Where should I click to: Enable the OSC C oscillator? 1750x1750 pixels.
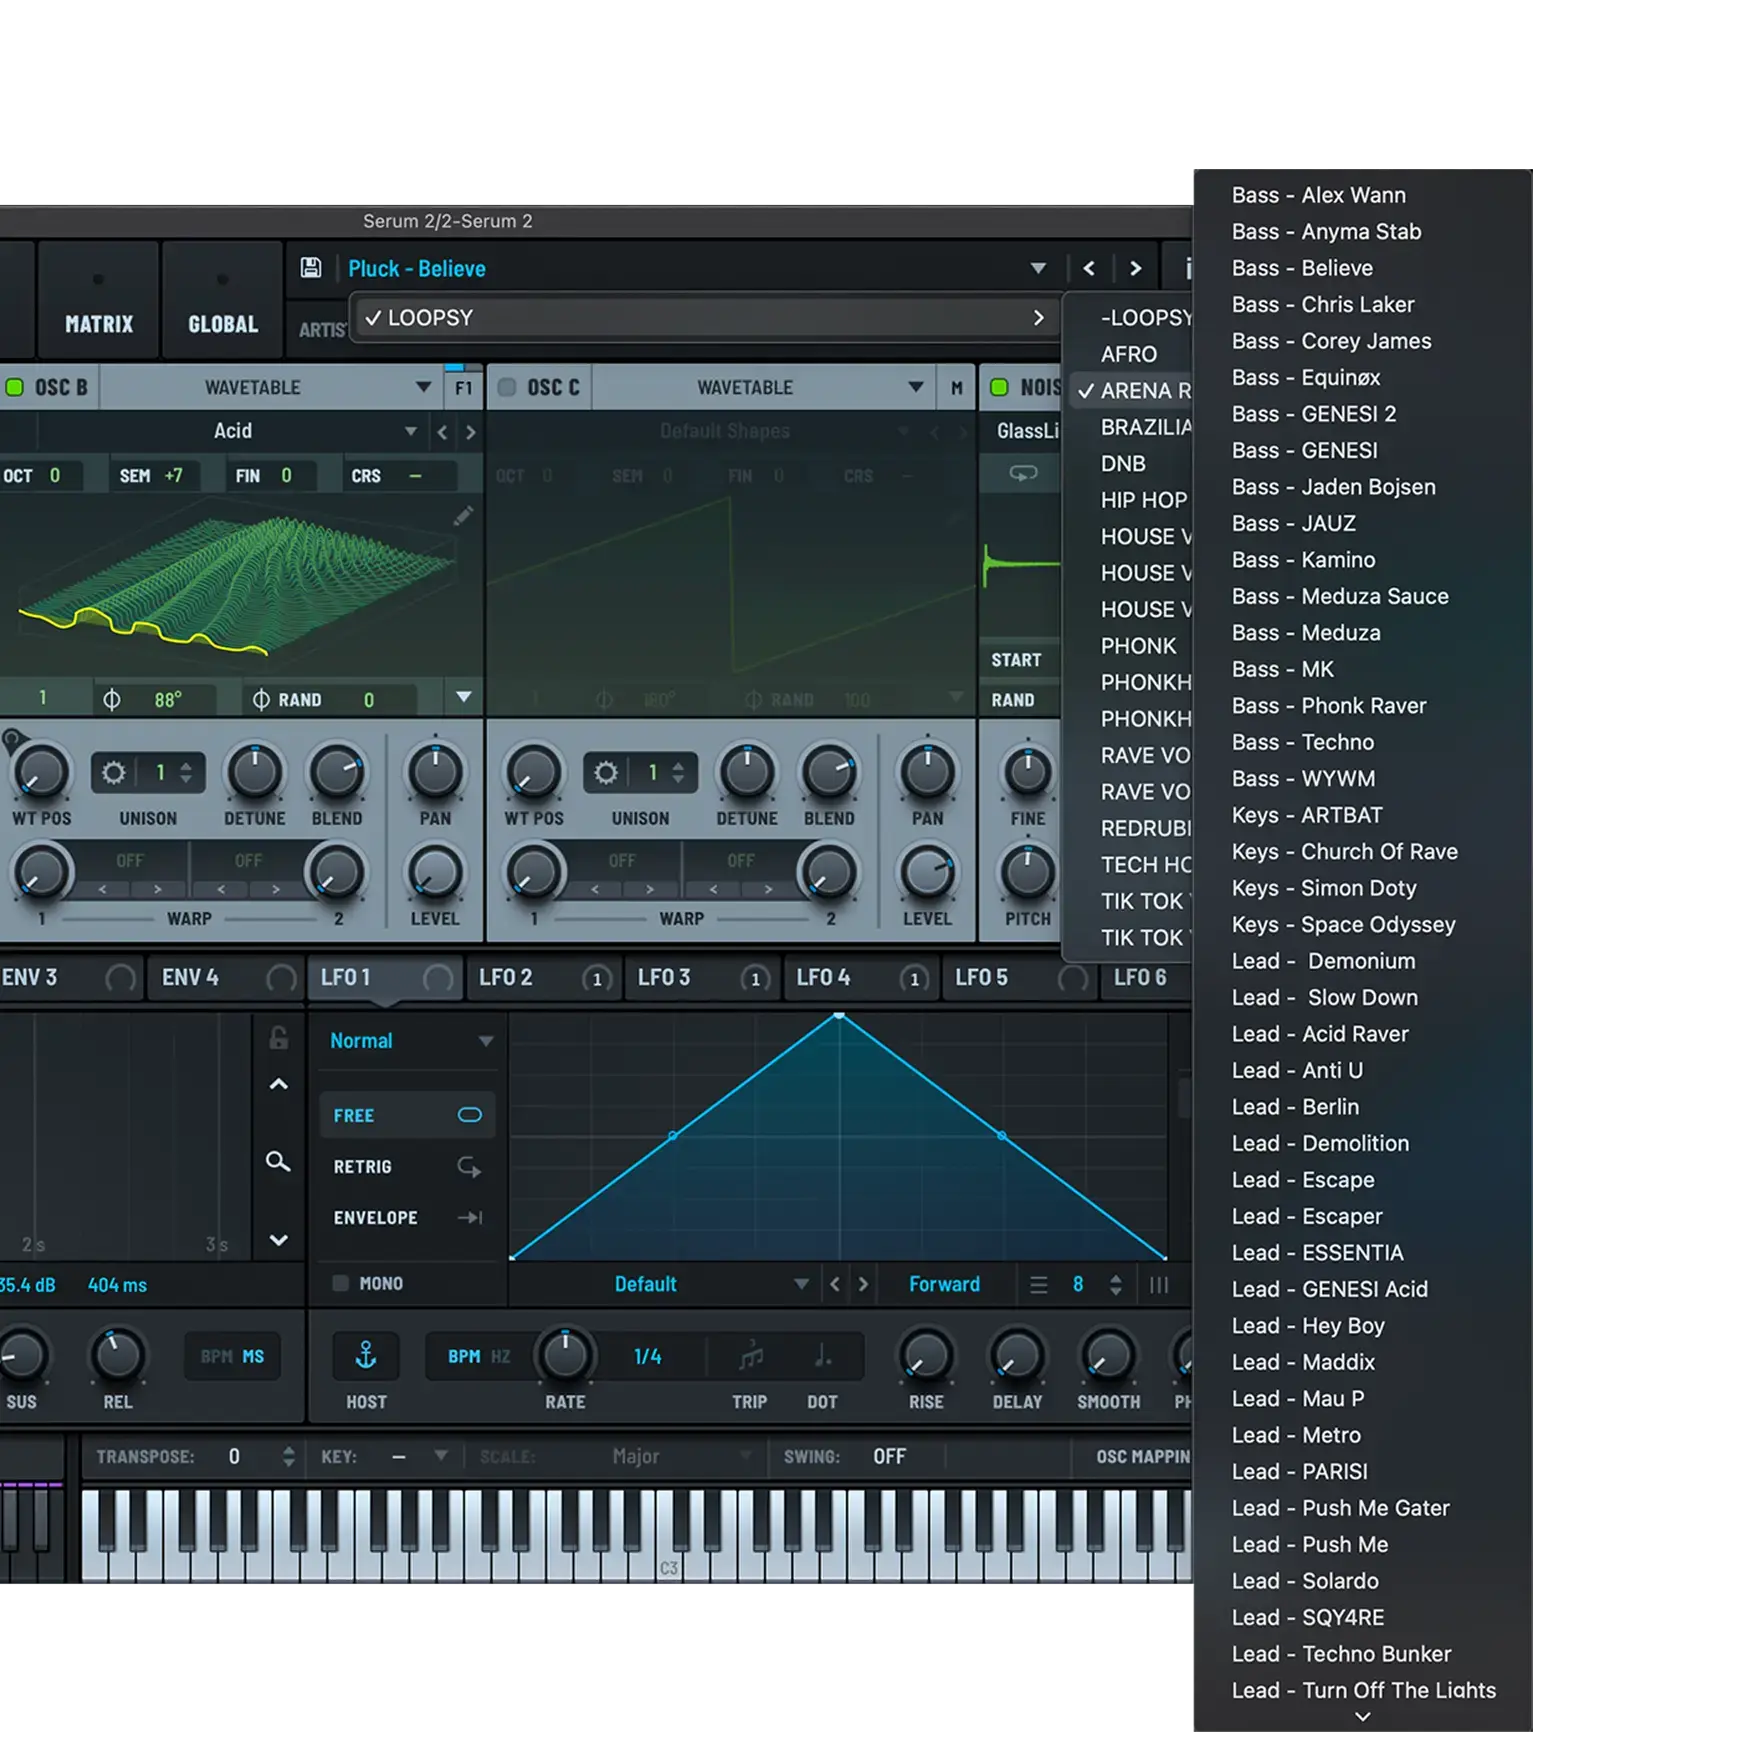pyautogui.click(x=507, y=387)
